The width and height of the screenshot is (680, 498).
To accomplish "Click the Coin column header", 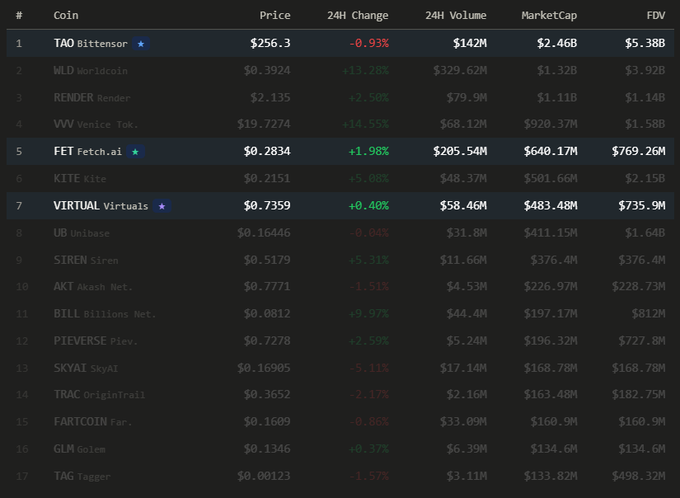I will click(66, 16).
